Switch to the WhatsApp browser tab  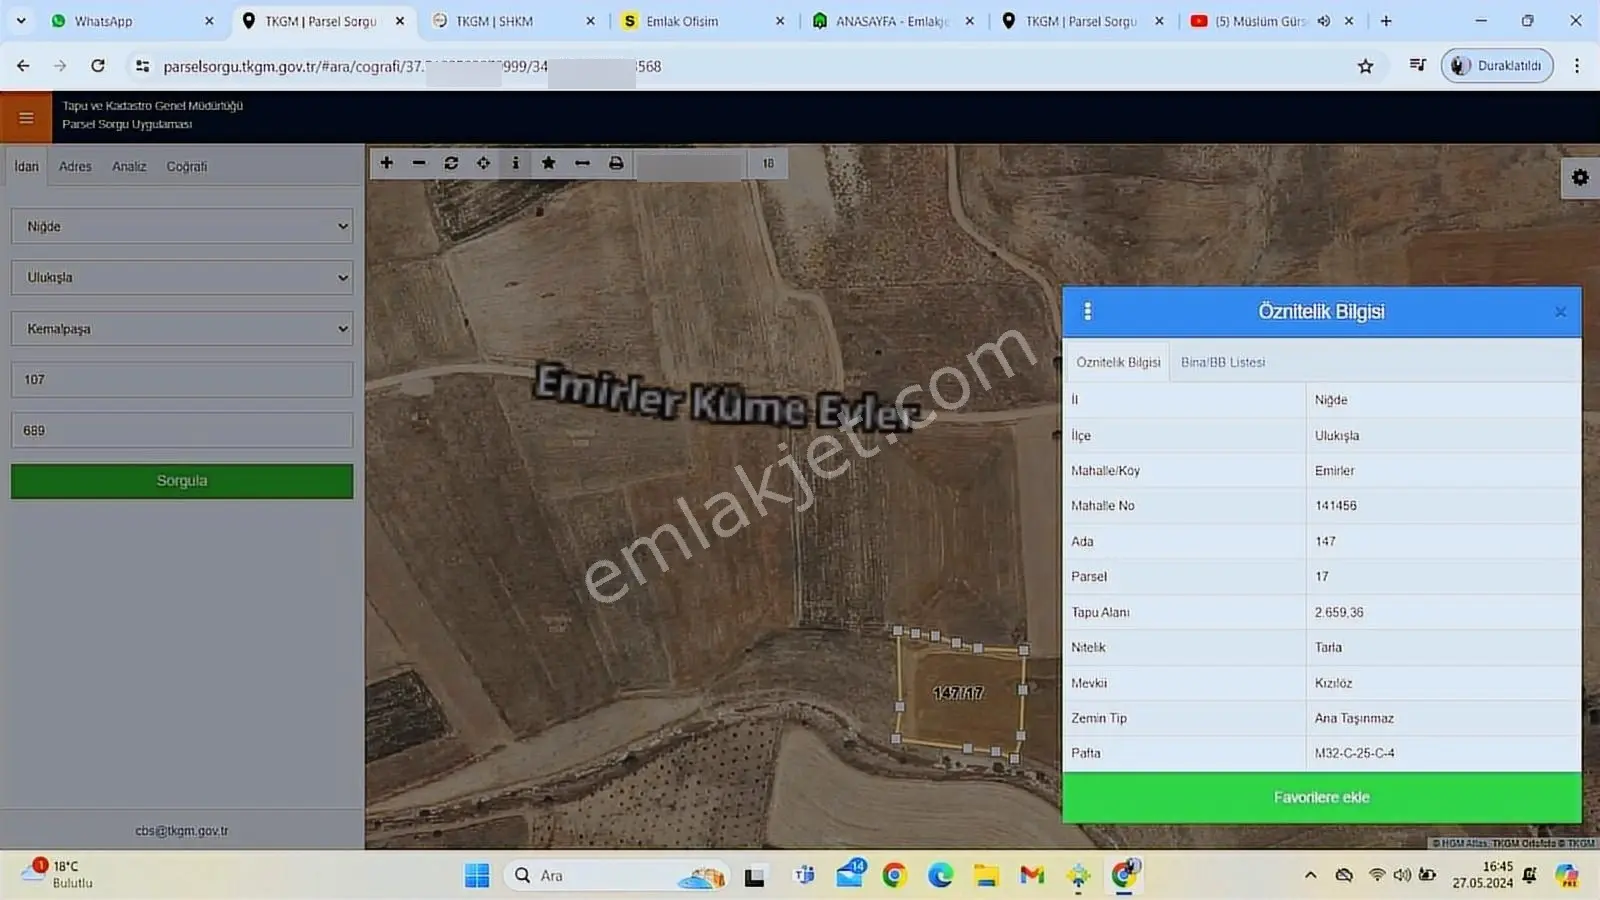133,21
